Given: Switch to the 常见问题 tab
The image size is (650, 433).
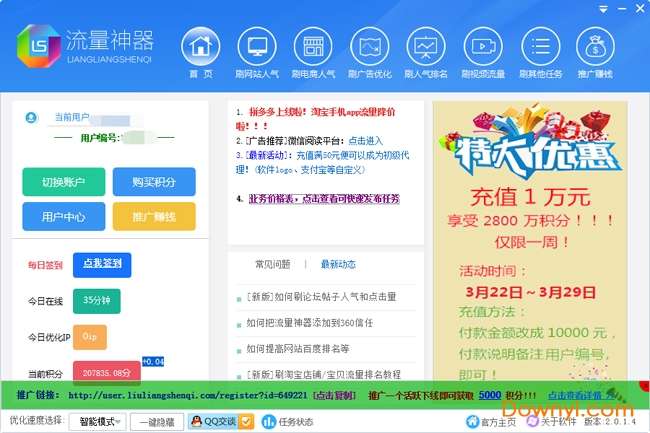Looking at the screenshot, I should [x=272, y=264].
